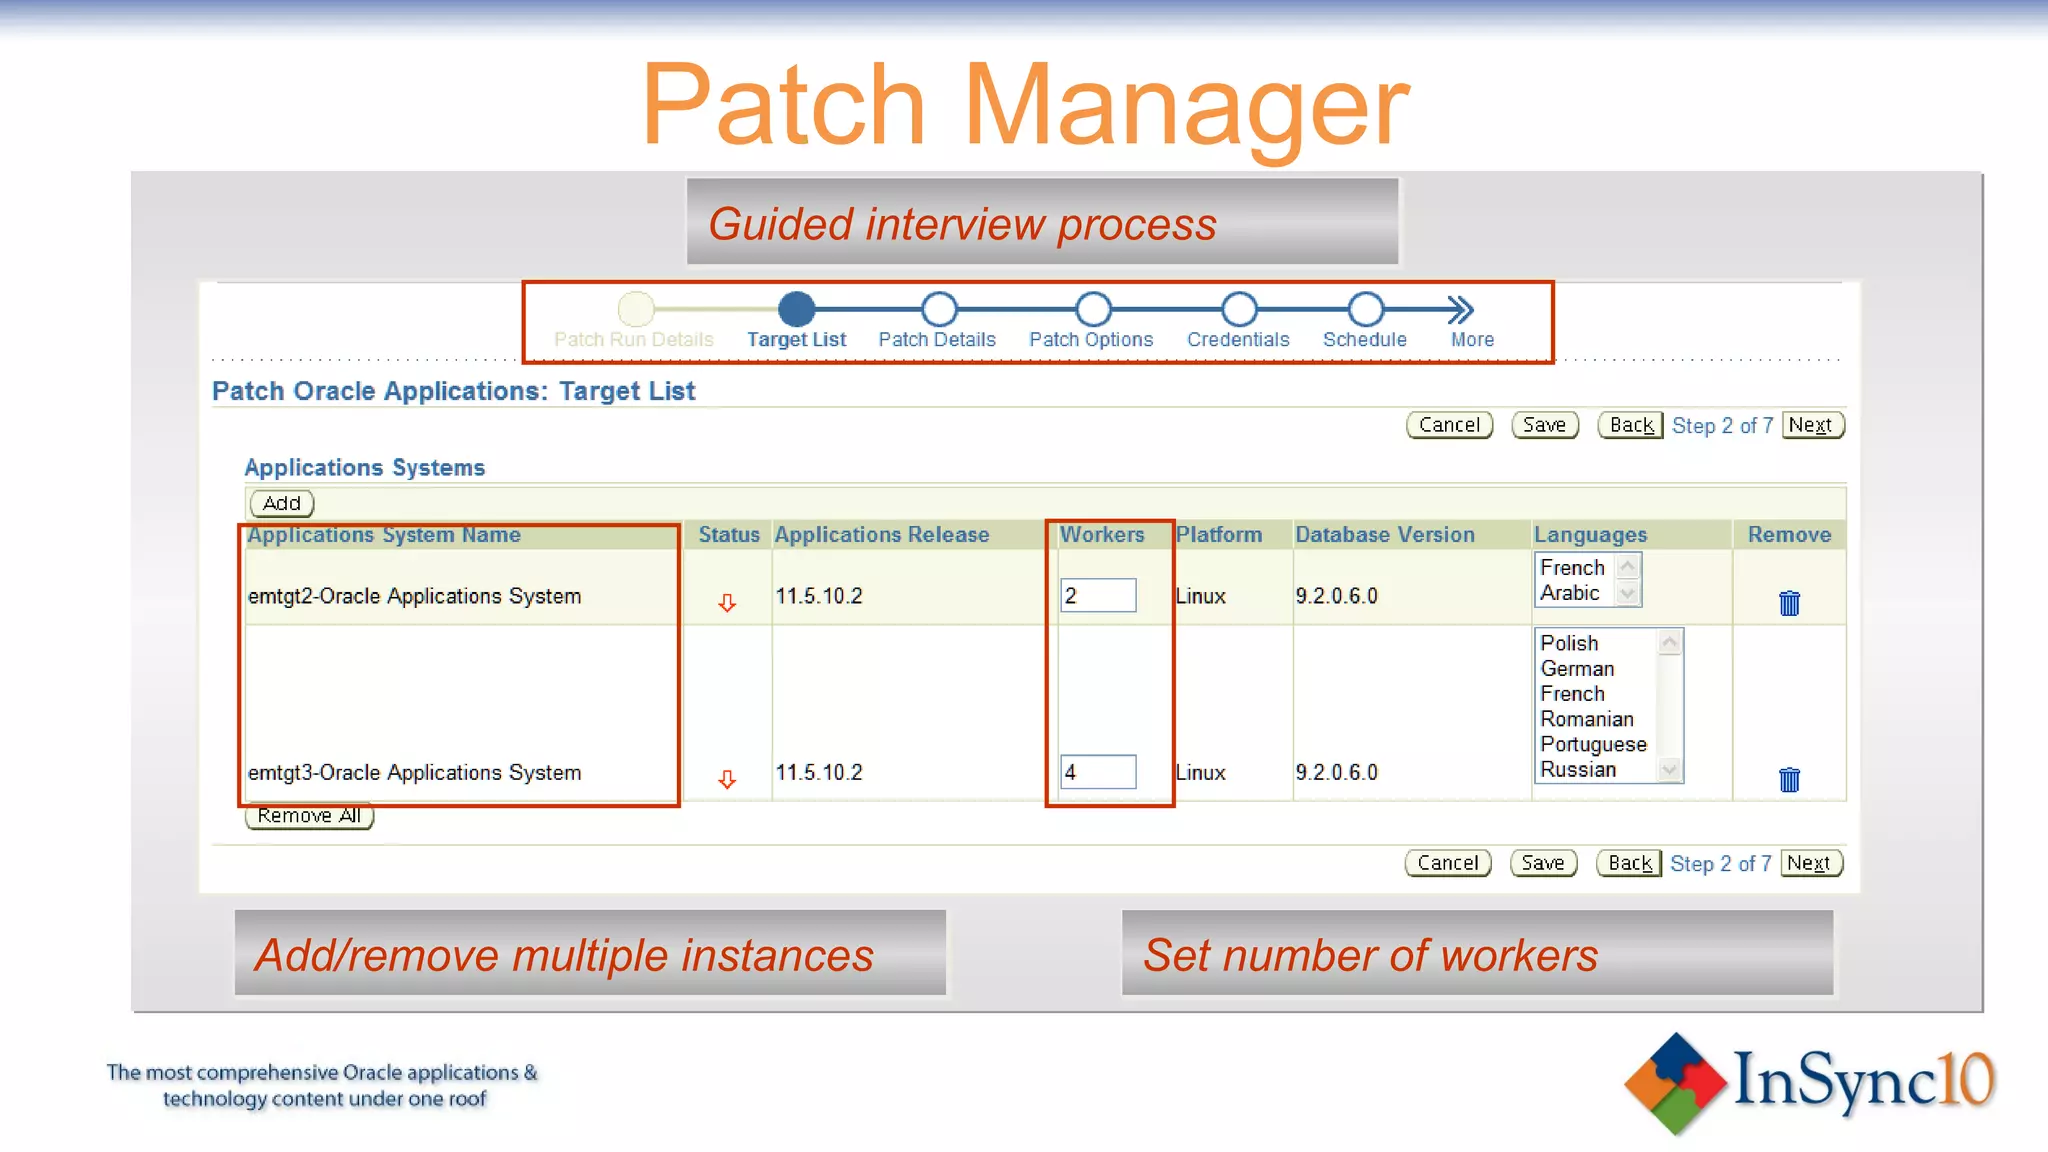Open the Patch Details step label
Image resolution: width=2048 pixels, height=1152 pixels.
tap(937, 340)
